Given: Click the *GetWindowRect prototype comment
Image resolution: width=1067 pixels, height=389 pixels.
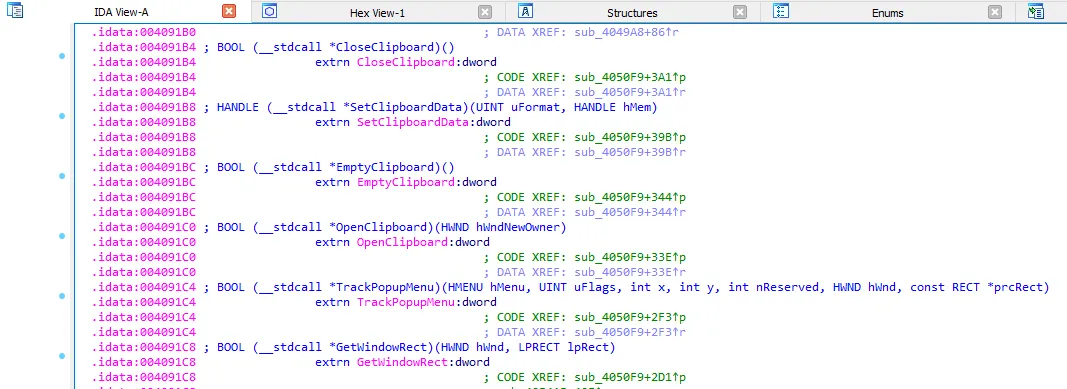Looking at the screenshot, I should tap(409, 347).
